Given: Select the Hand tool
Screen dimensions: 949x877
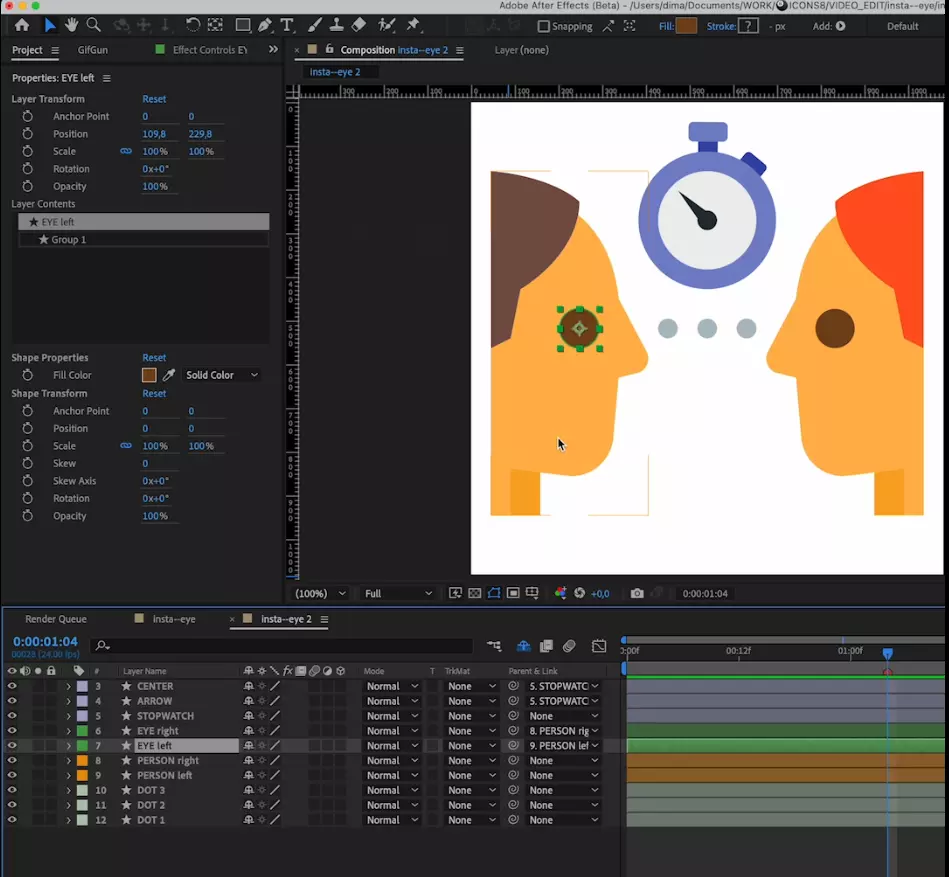Looking at the screenshot, I should pos(71,25).
